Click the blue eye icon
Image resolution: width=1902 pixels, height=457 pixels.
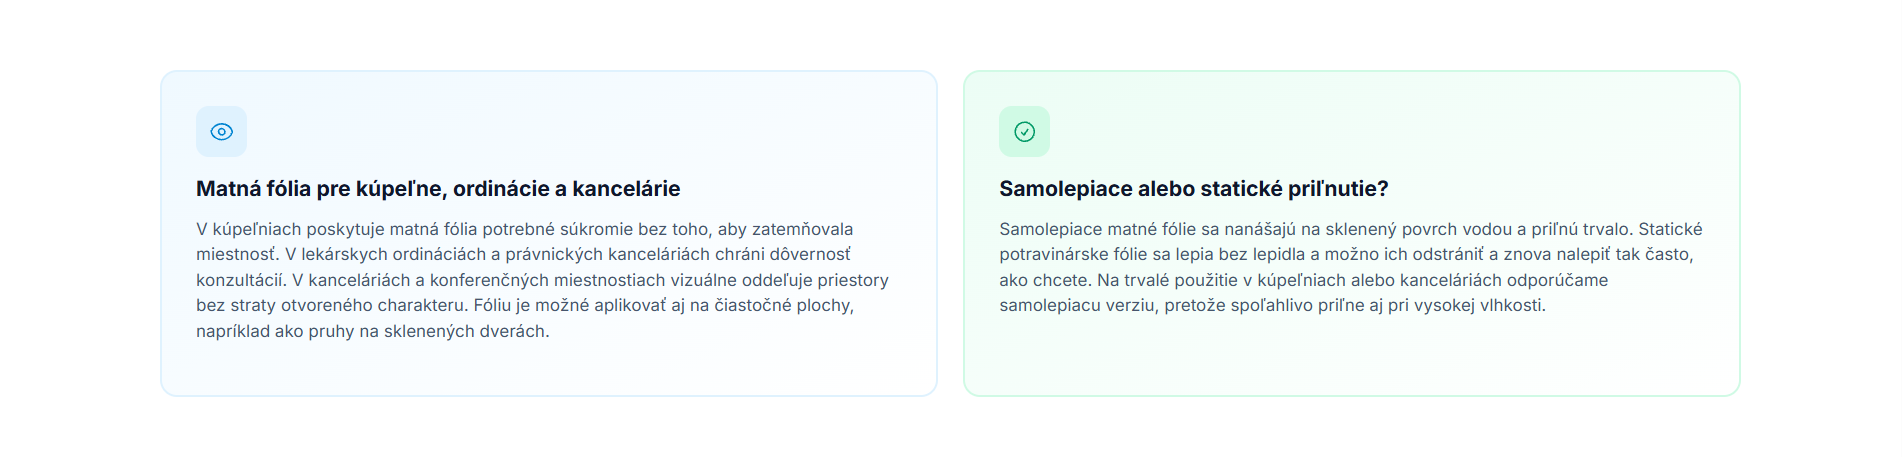coord(221,132)
